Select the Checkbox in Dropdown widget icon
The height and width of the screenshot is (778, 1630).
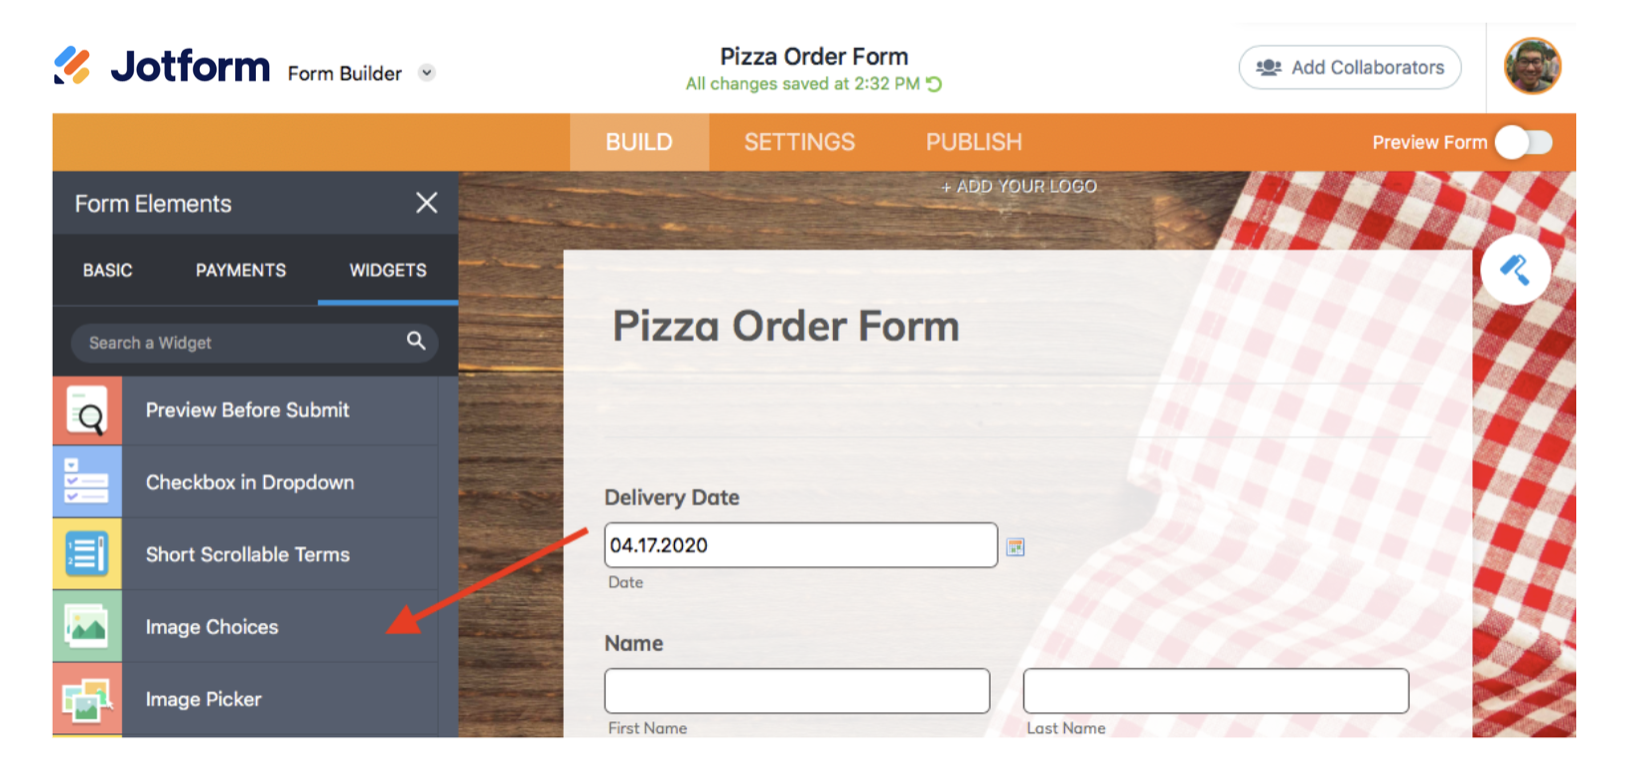click(x=87, y=482)
